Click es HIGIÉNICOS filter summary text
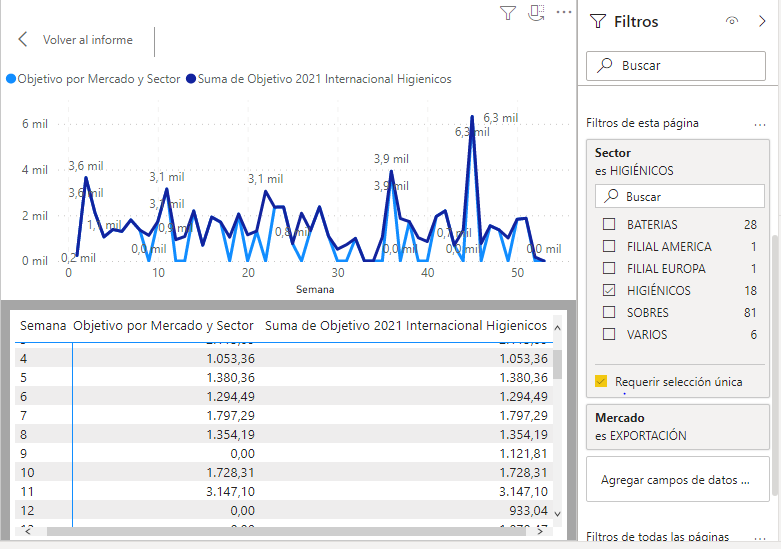 click(634, 171)
